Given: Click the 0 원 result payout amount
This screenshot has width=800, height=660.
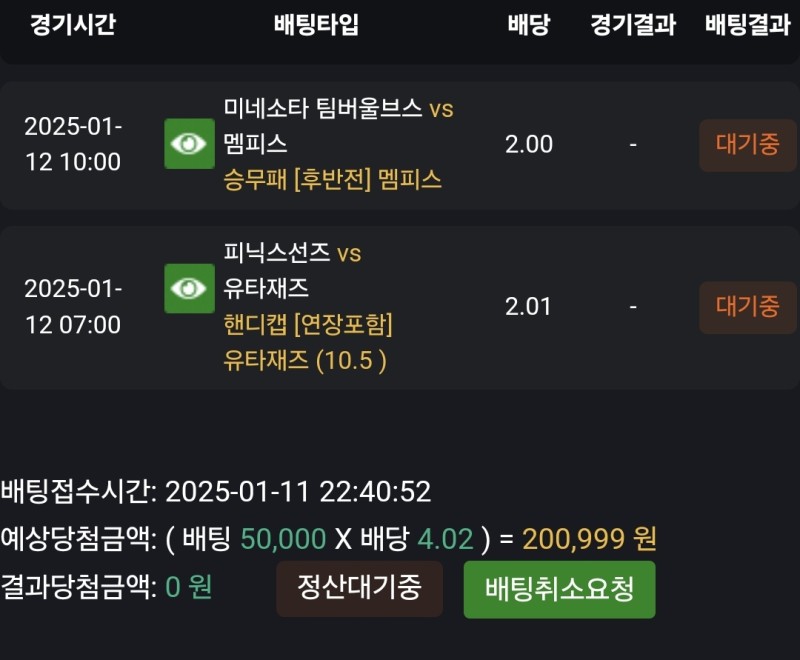Looking at the screenshot, I should pyautogui.click(x=189, y=587).
